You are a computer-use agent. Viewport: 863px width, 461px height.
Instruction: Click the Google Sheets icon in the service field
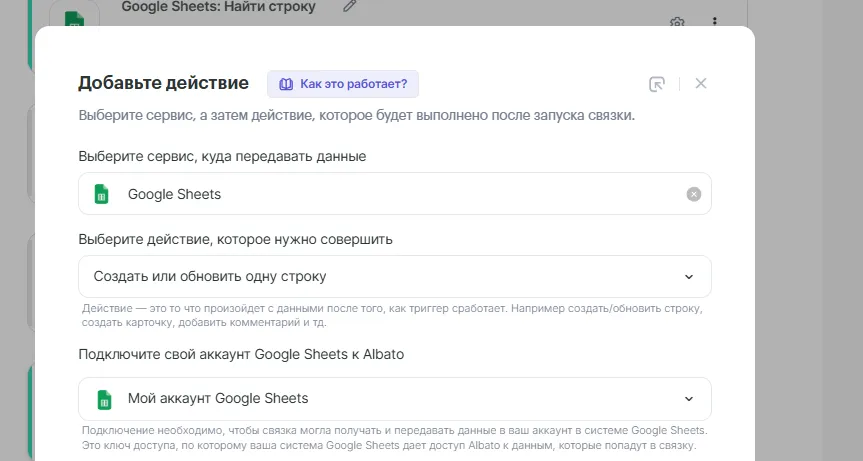click(x=101, y=194)
